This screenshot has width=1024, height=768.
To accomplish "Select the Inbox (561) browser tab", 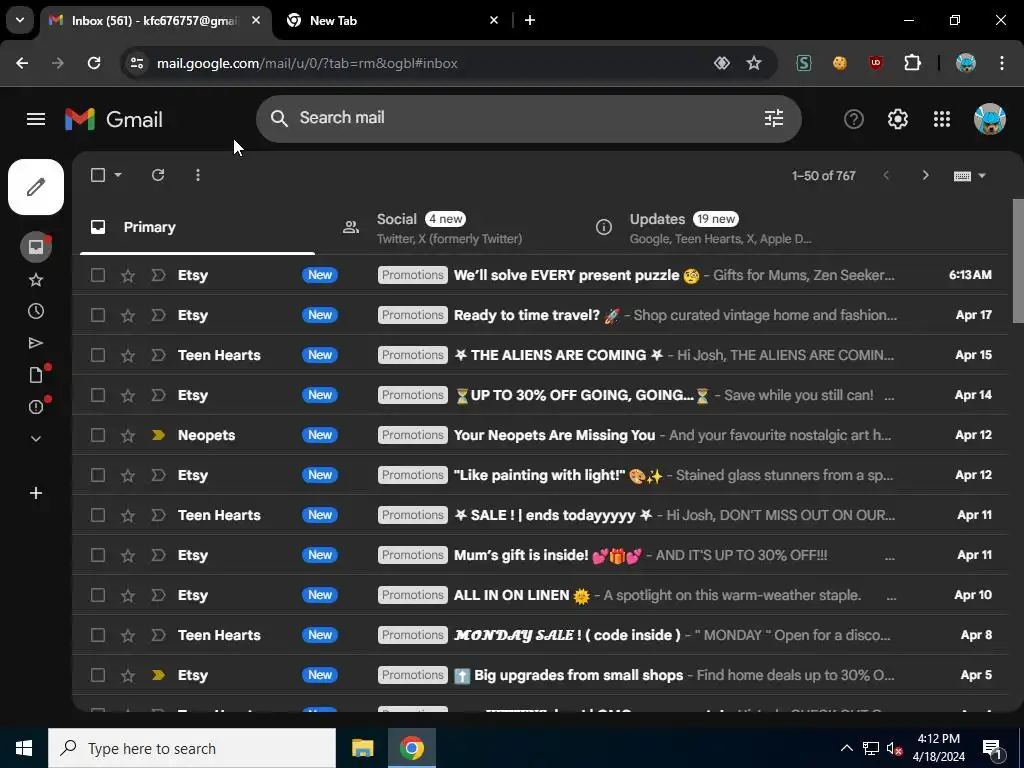I will [157, 21].
